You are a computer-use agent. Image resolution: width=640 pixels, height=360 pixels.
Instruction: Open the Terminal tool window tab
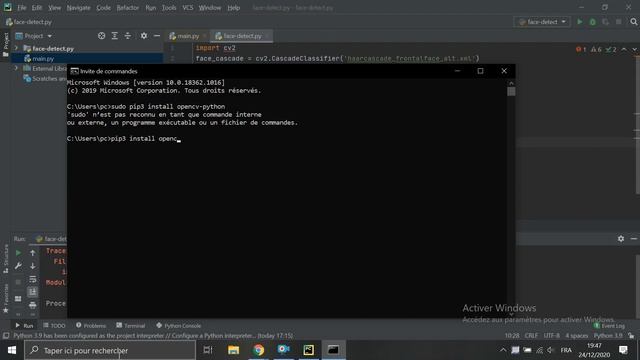tap(130, 326)
